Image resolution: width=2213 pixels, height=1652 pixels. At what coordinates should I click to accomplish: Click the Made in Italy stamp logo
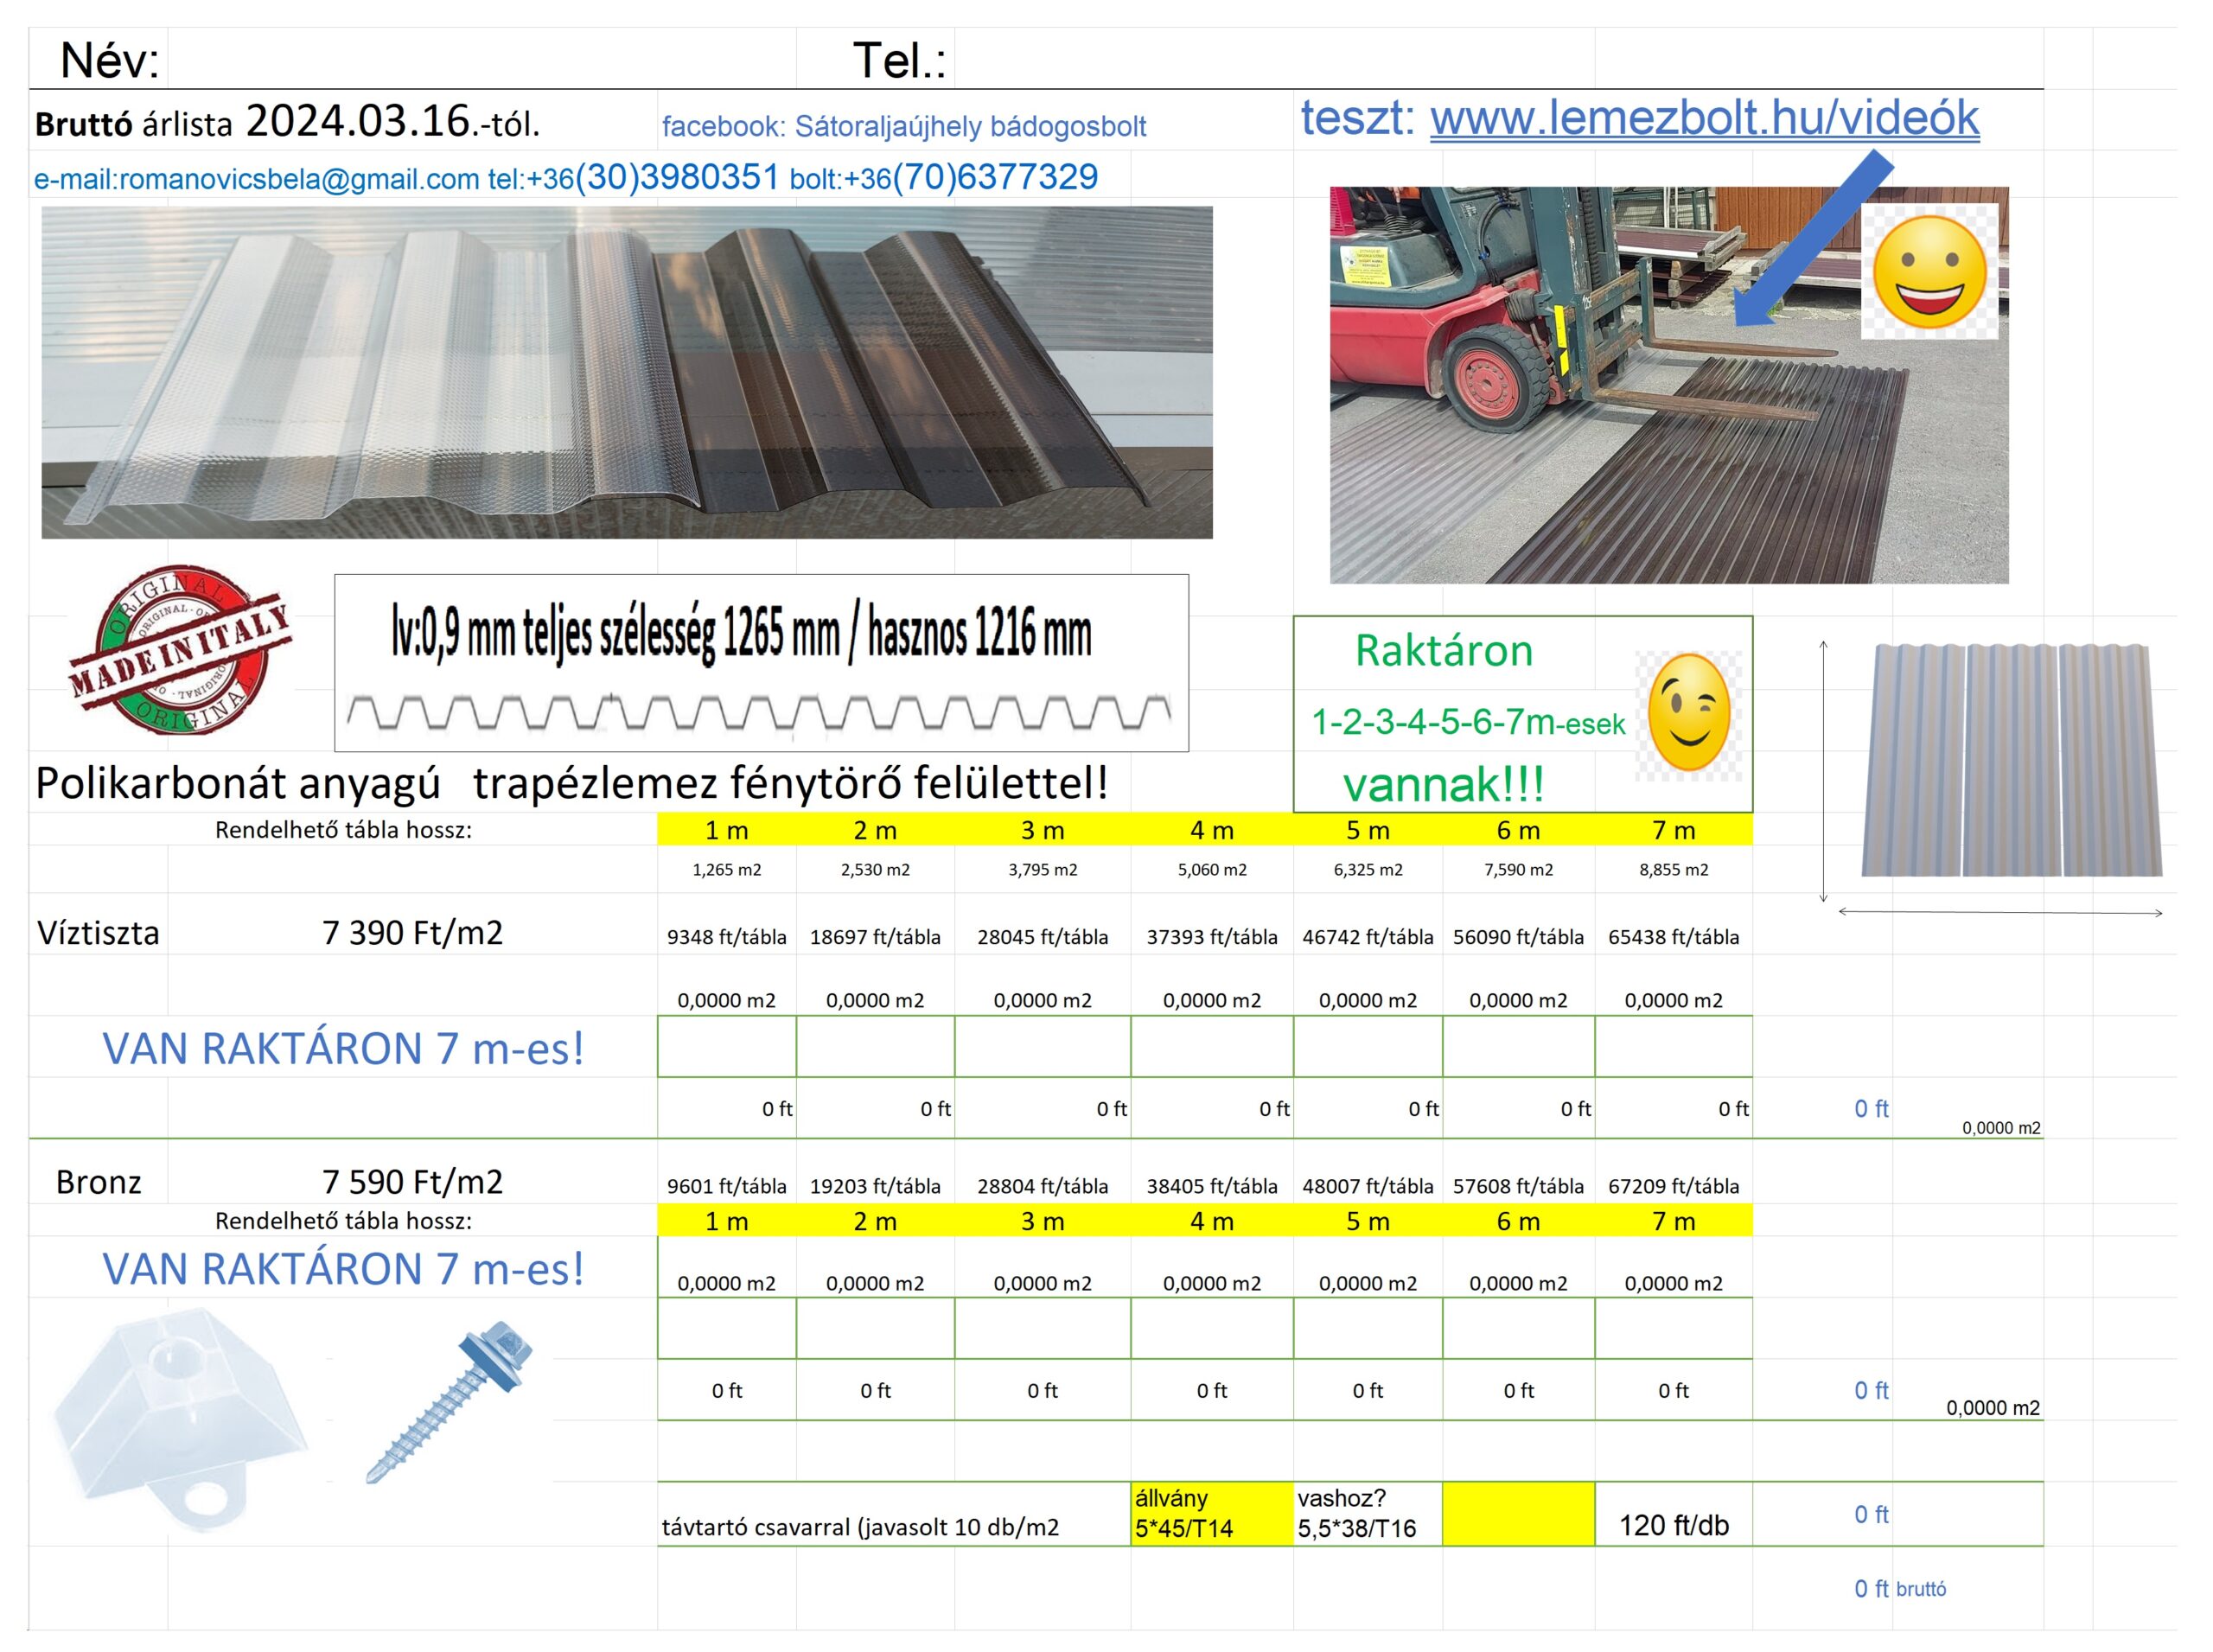click(x=179, y=650)
